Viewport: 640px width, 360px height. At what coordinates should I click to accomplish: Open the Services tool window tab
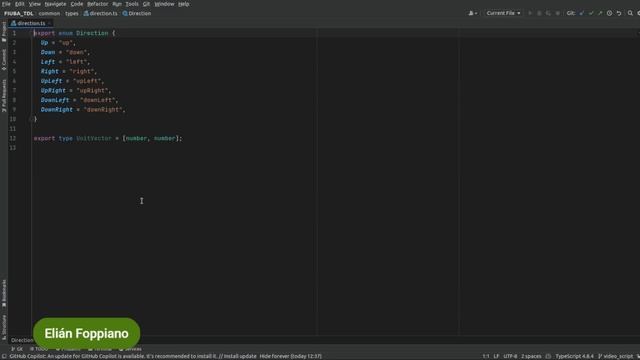click(x=130, y=349)
